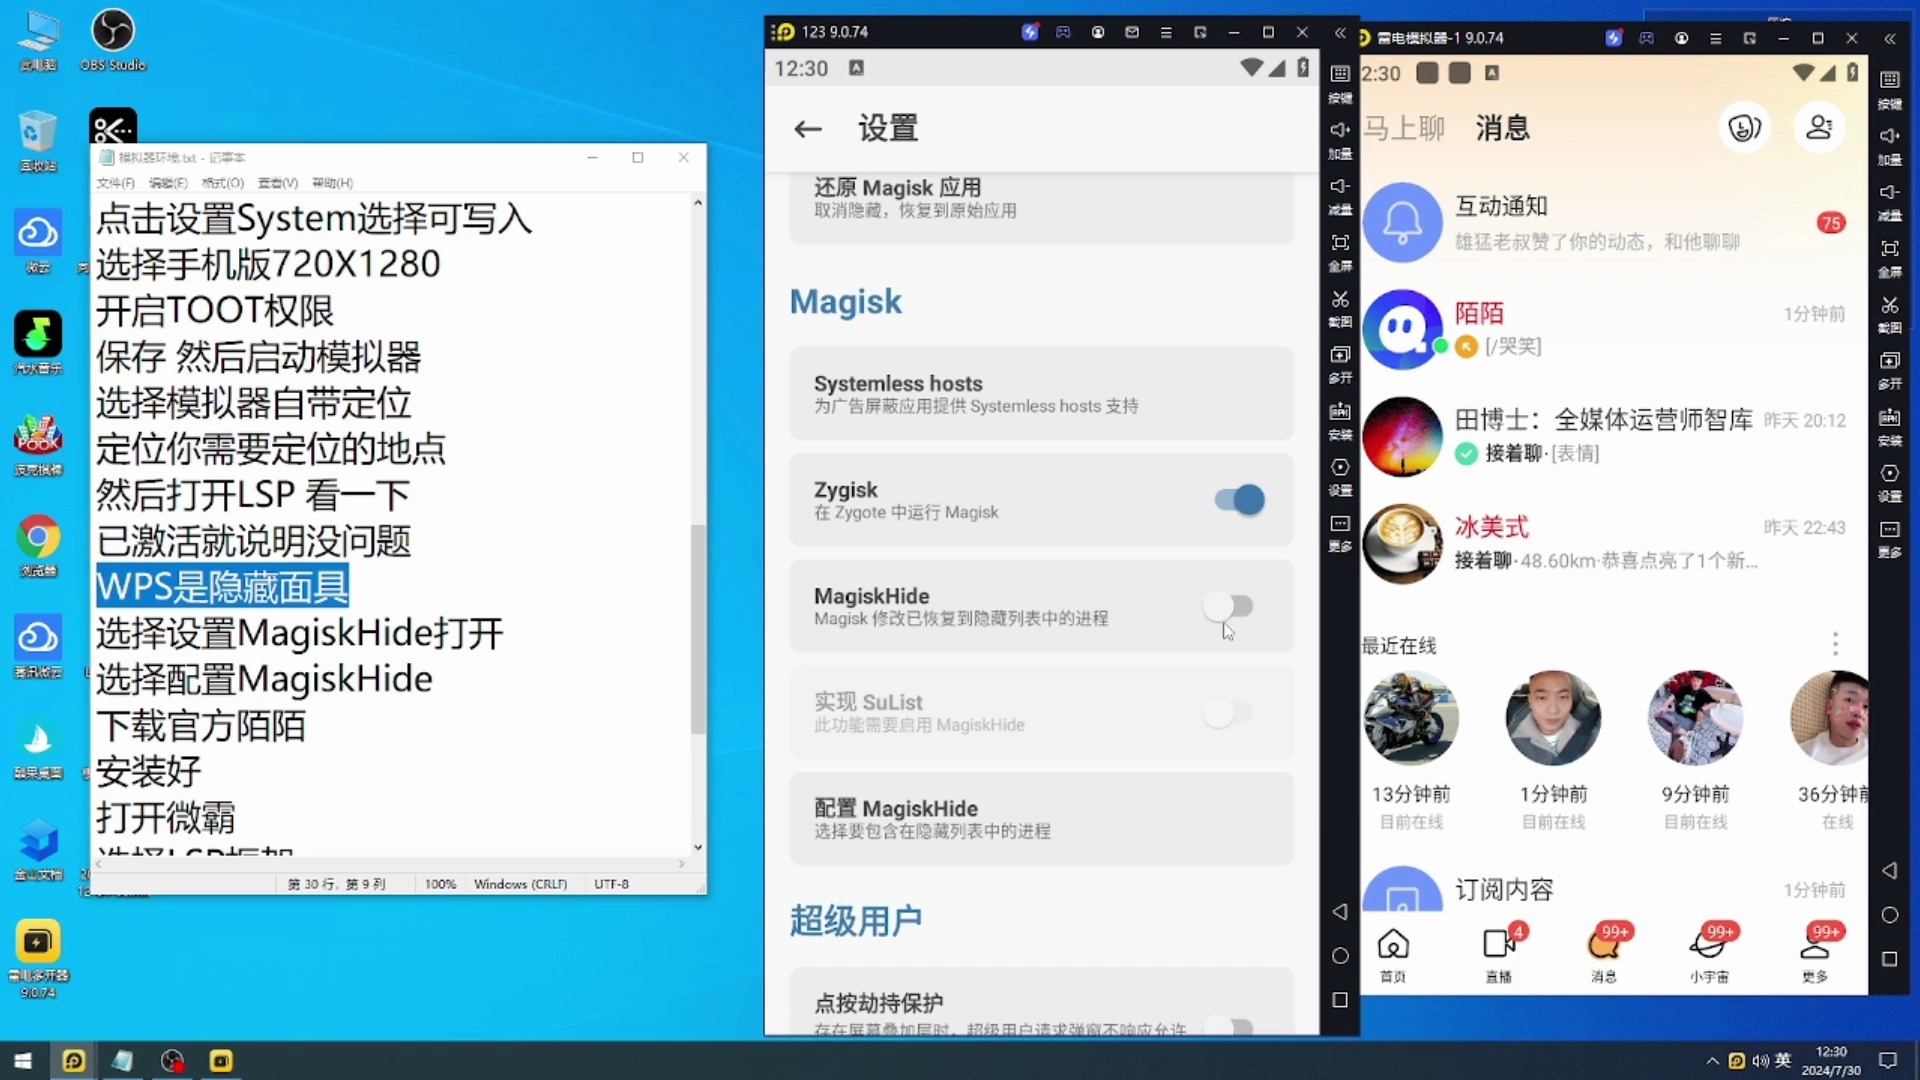Open 配置 MagiskHide option
The width and height of the screenshot is (1920, 1080).
coord(1041,818)
